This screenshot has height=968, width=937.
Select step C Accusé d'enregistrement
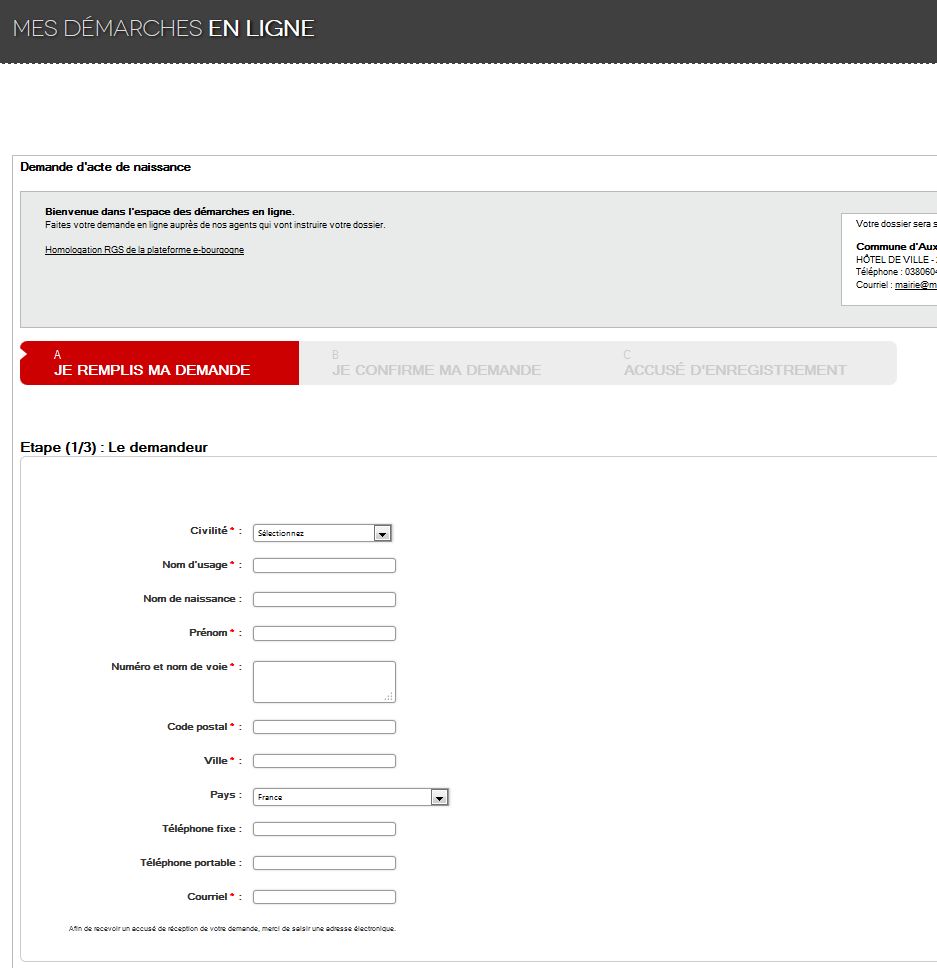735,363
